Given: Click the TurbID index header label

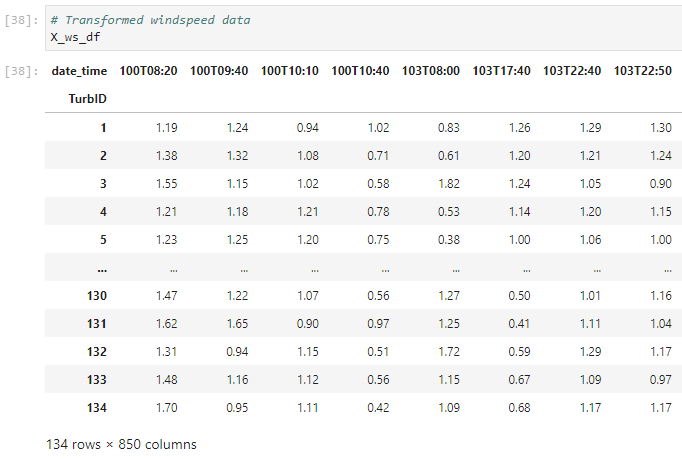Looking at the screenshot, I should click(x=87, y=100).
